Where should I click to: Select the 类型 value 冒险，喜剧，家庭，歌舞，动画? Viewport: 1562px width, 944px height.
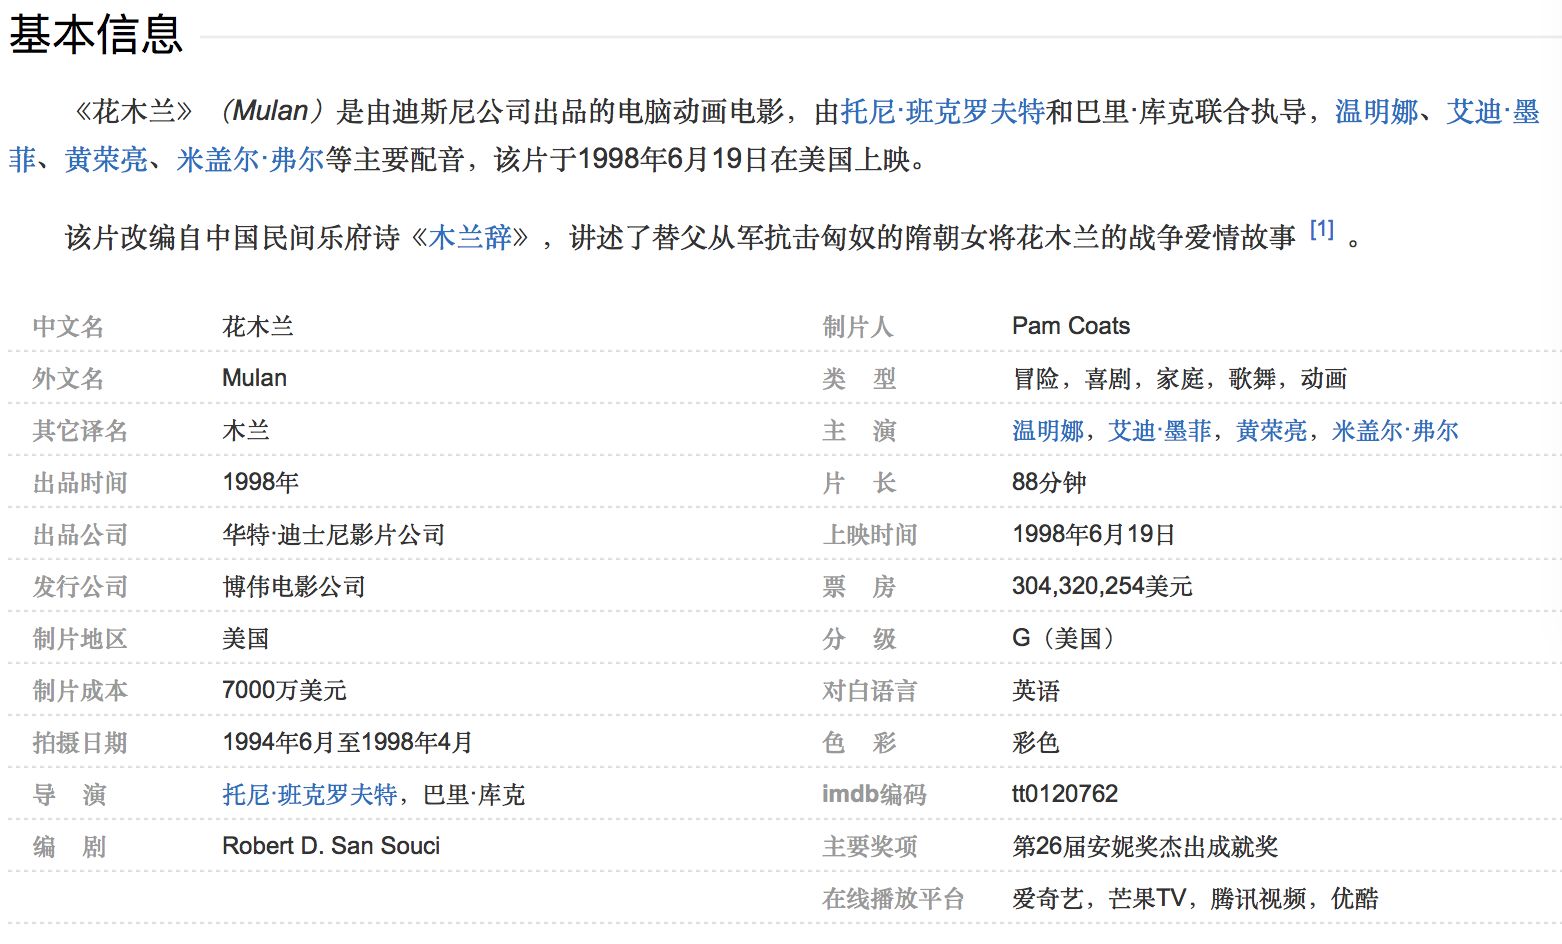coord(1180,379)
